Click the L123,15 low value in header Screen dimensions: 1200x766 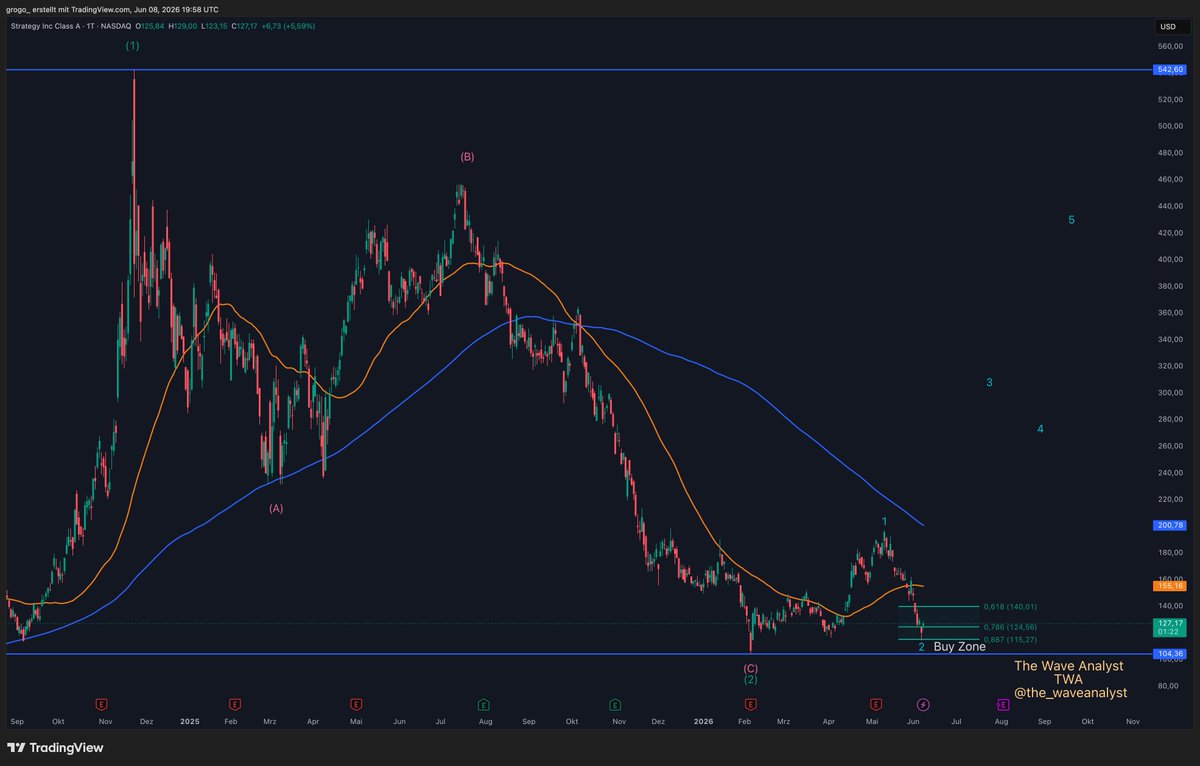(213, 26)
